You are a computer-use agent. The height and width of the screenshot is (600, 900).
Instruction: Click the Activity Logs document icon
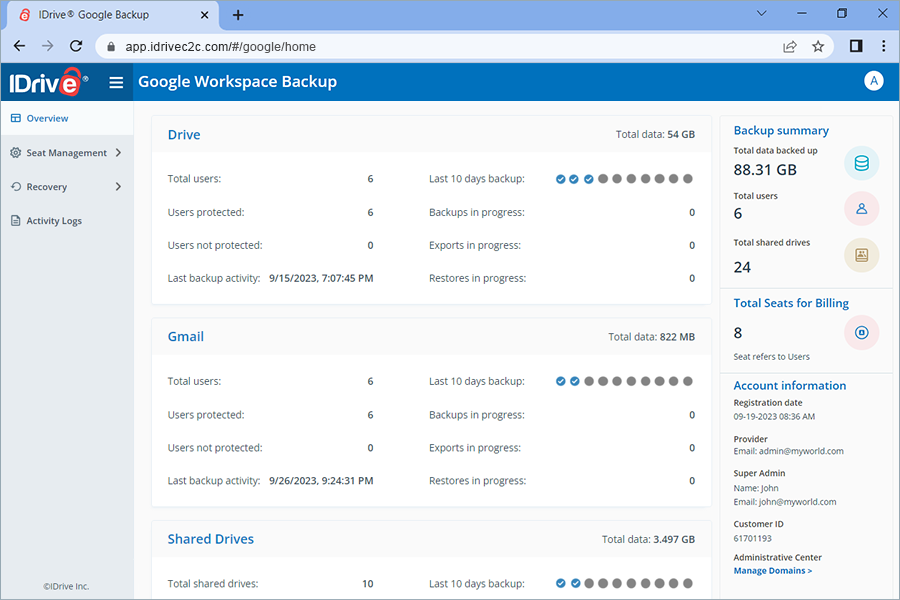[x=15, y=220]
